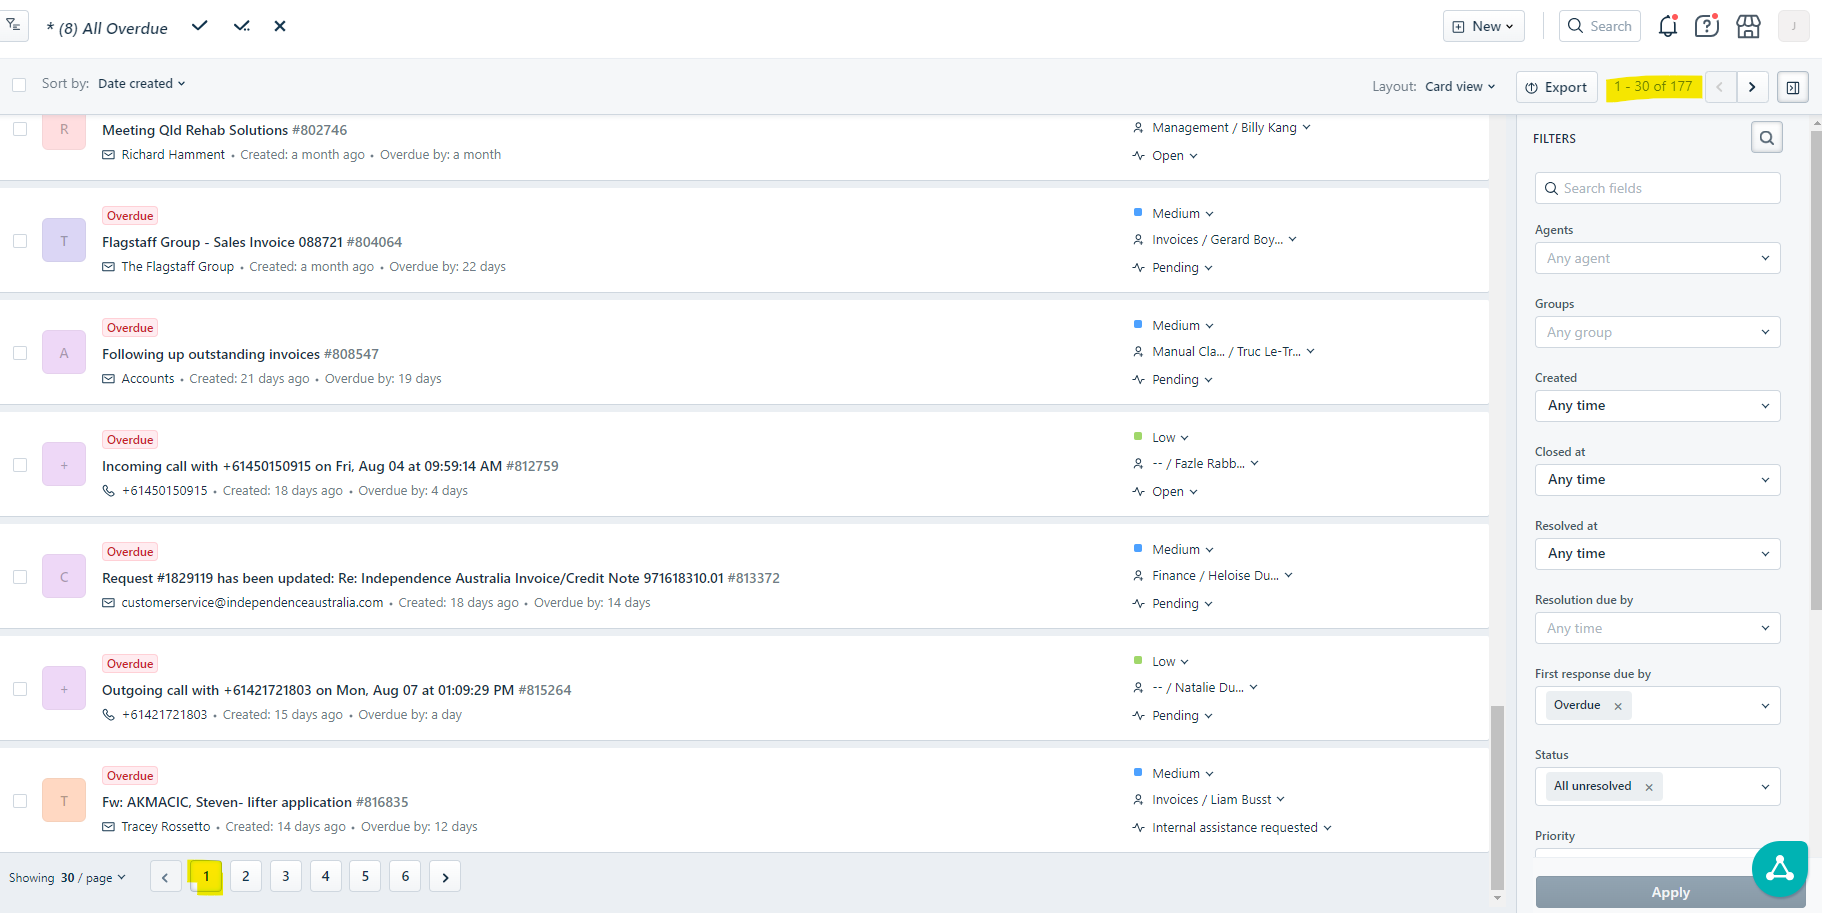The width and height of the screenshot is (1822, 913).
Task: Open ticket Flagstaff Group - Sales Invoice 088721
Action: tap(222, 242)
